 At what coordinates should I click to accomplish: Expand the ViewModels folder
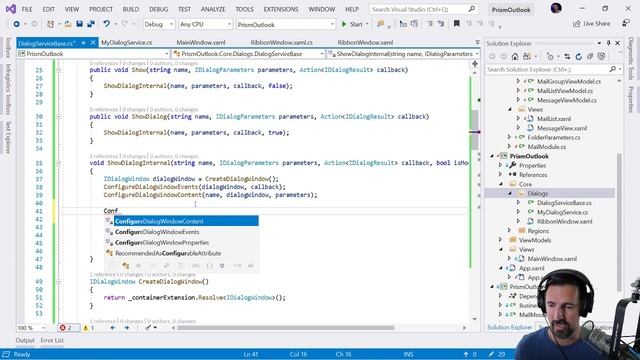click(501, 240)
